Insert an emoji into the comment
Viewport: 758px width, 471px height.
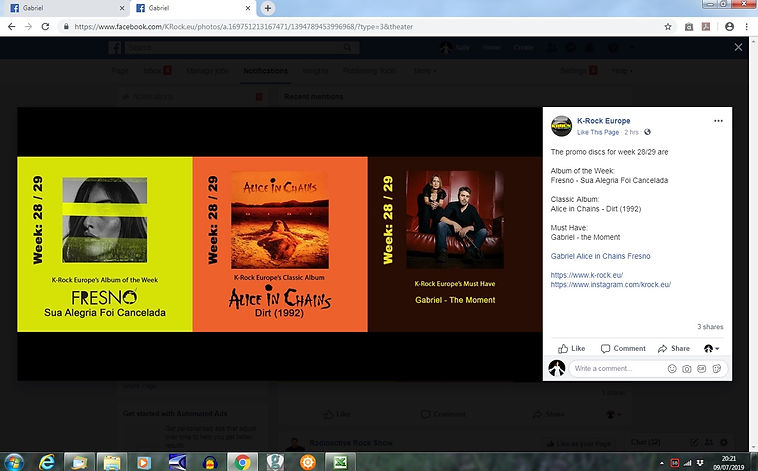672,368
